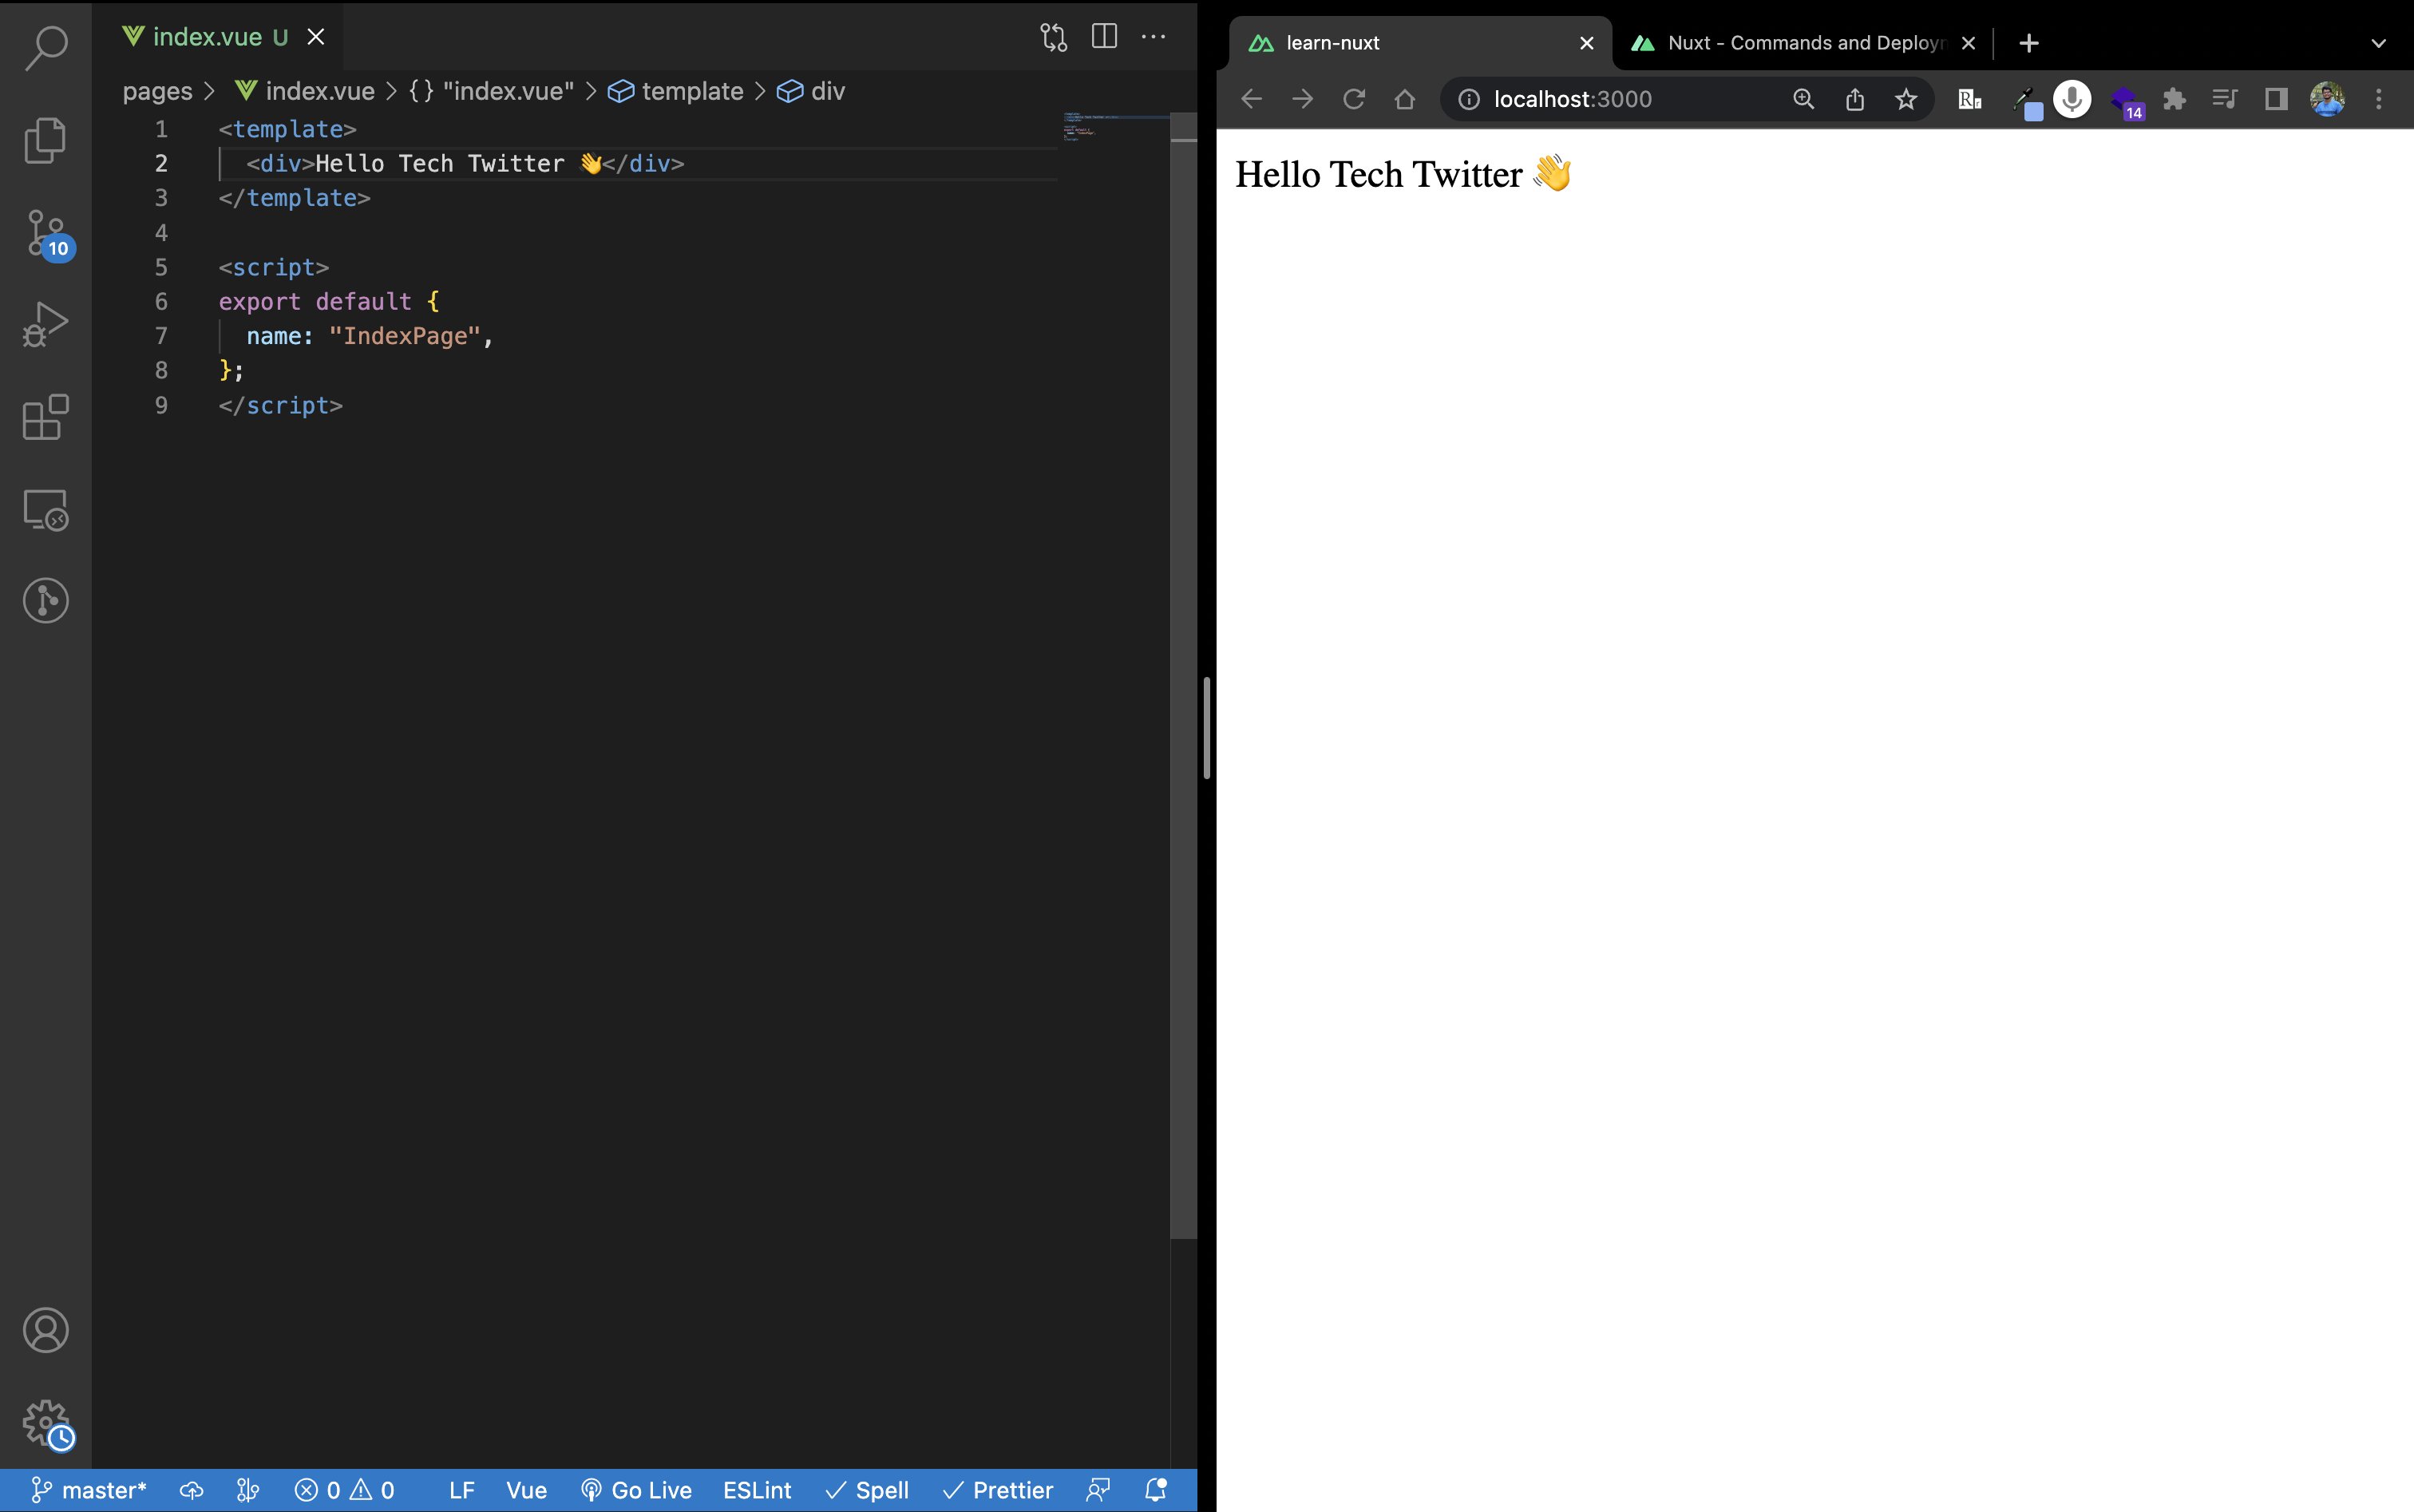Screen dimensions: 2414x1512
Task: Click the Open Changes compare icon
Action: click(1053, 37)
